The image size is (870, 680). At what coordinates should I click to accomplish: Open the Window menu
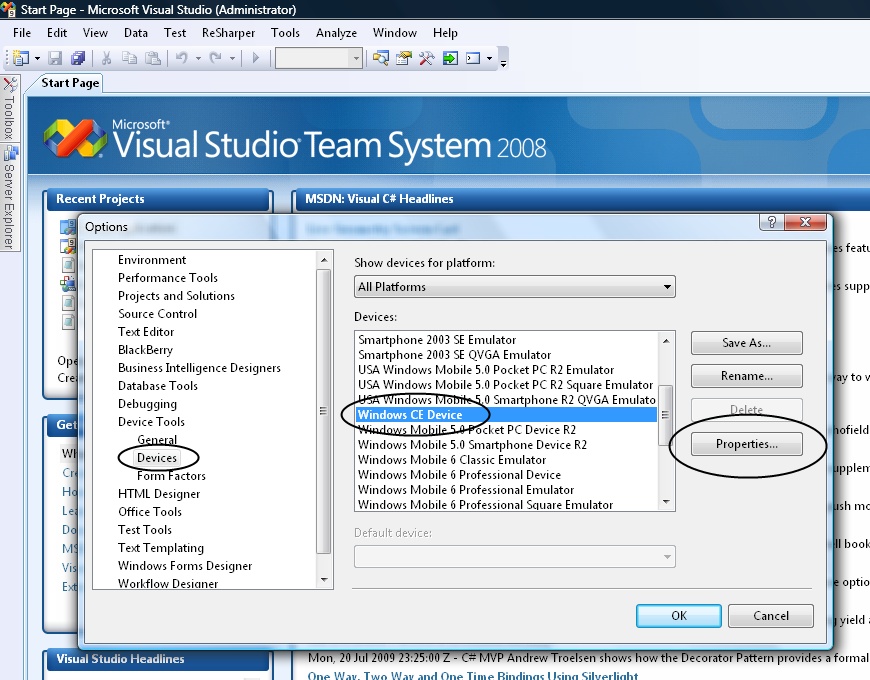point(394,33)
